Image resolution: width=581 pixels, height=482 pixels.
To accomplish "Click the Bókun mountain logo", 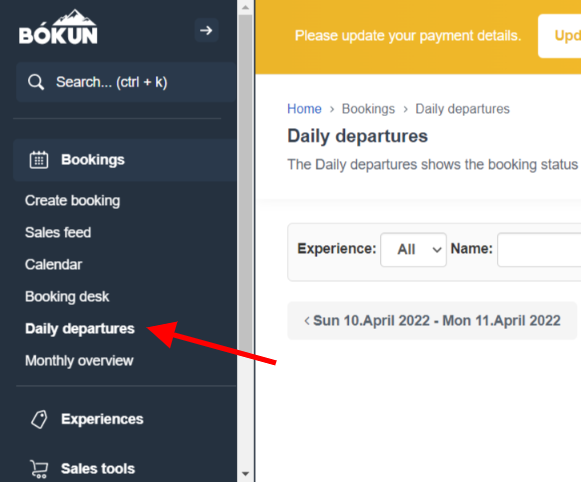I will click(x=58, y=27).
